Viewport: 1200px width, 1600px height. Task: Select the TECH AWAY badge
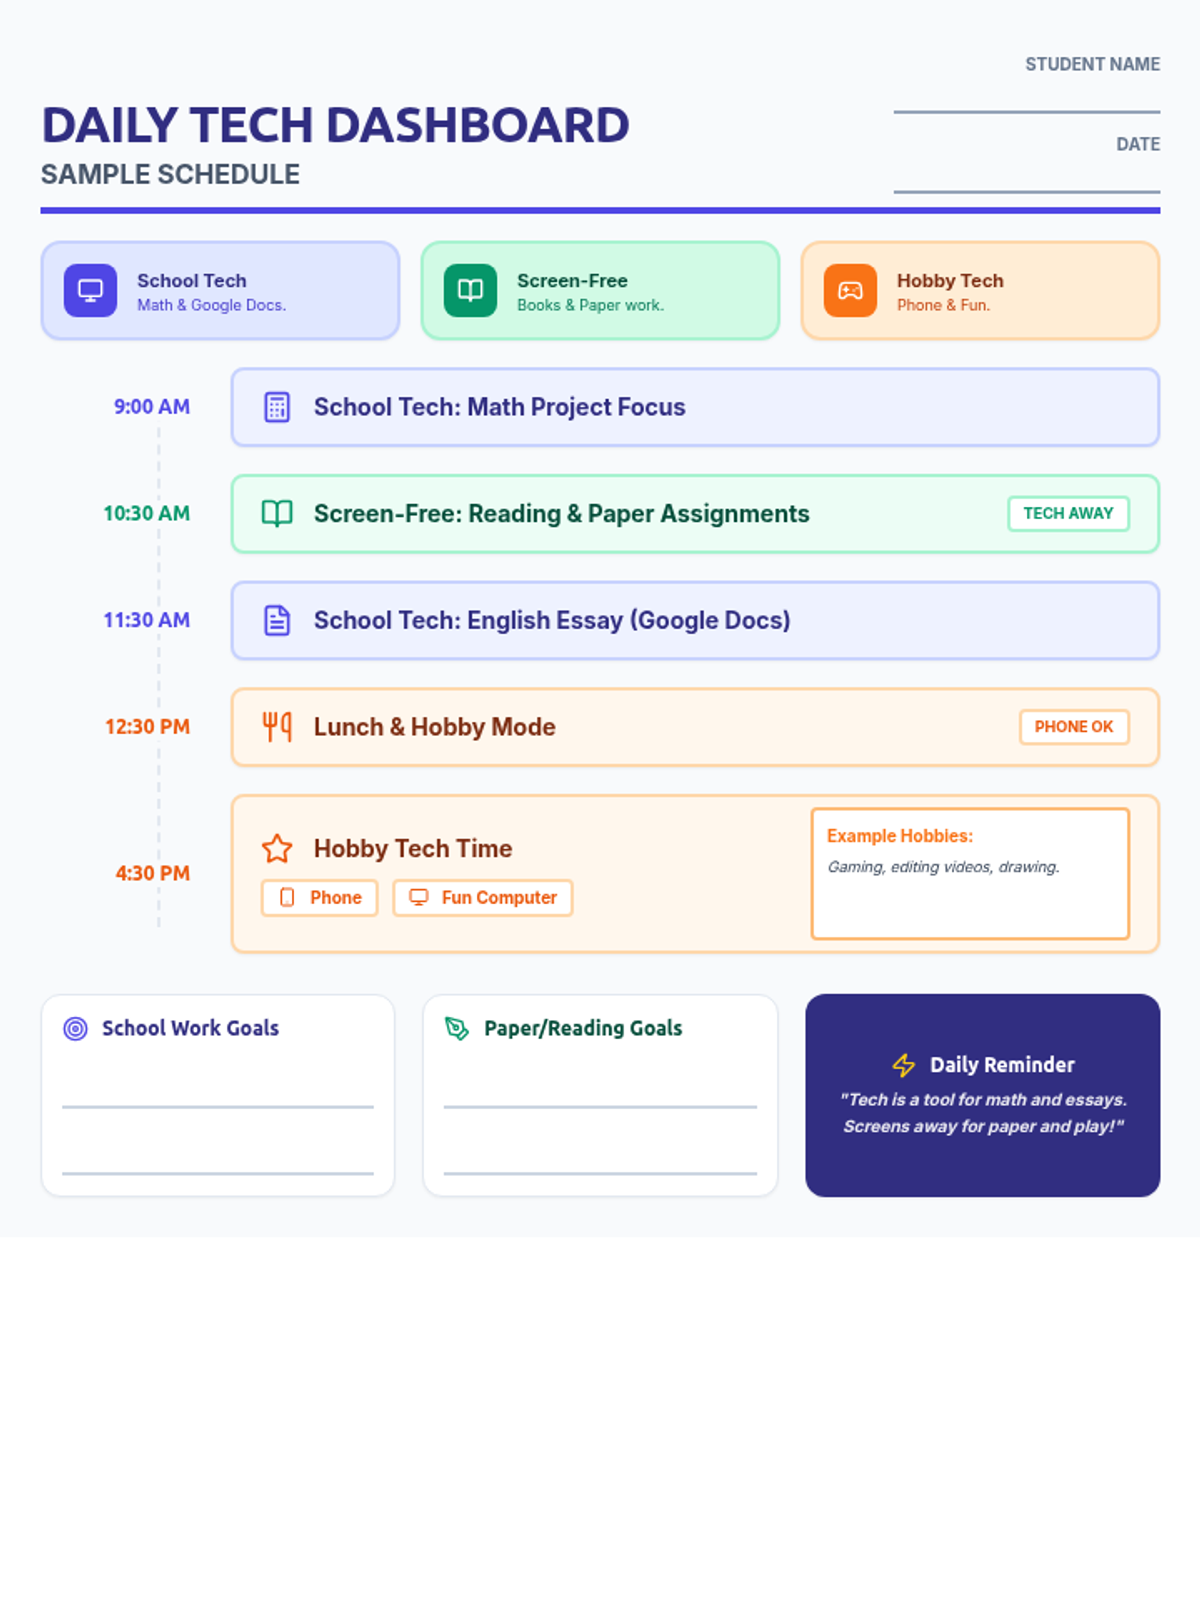1068,514
